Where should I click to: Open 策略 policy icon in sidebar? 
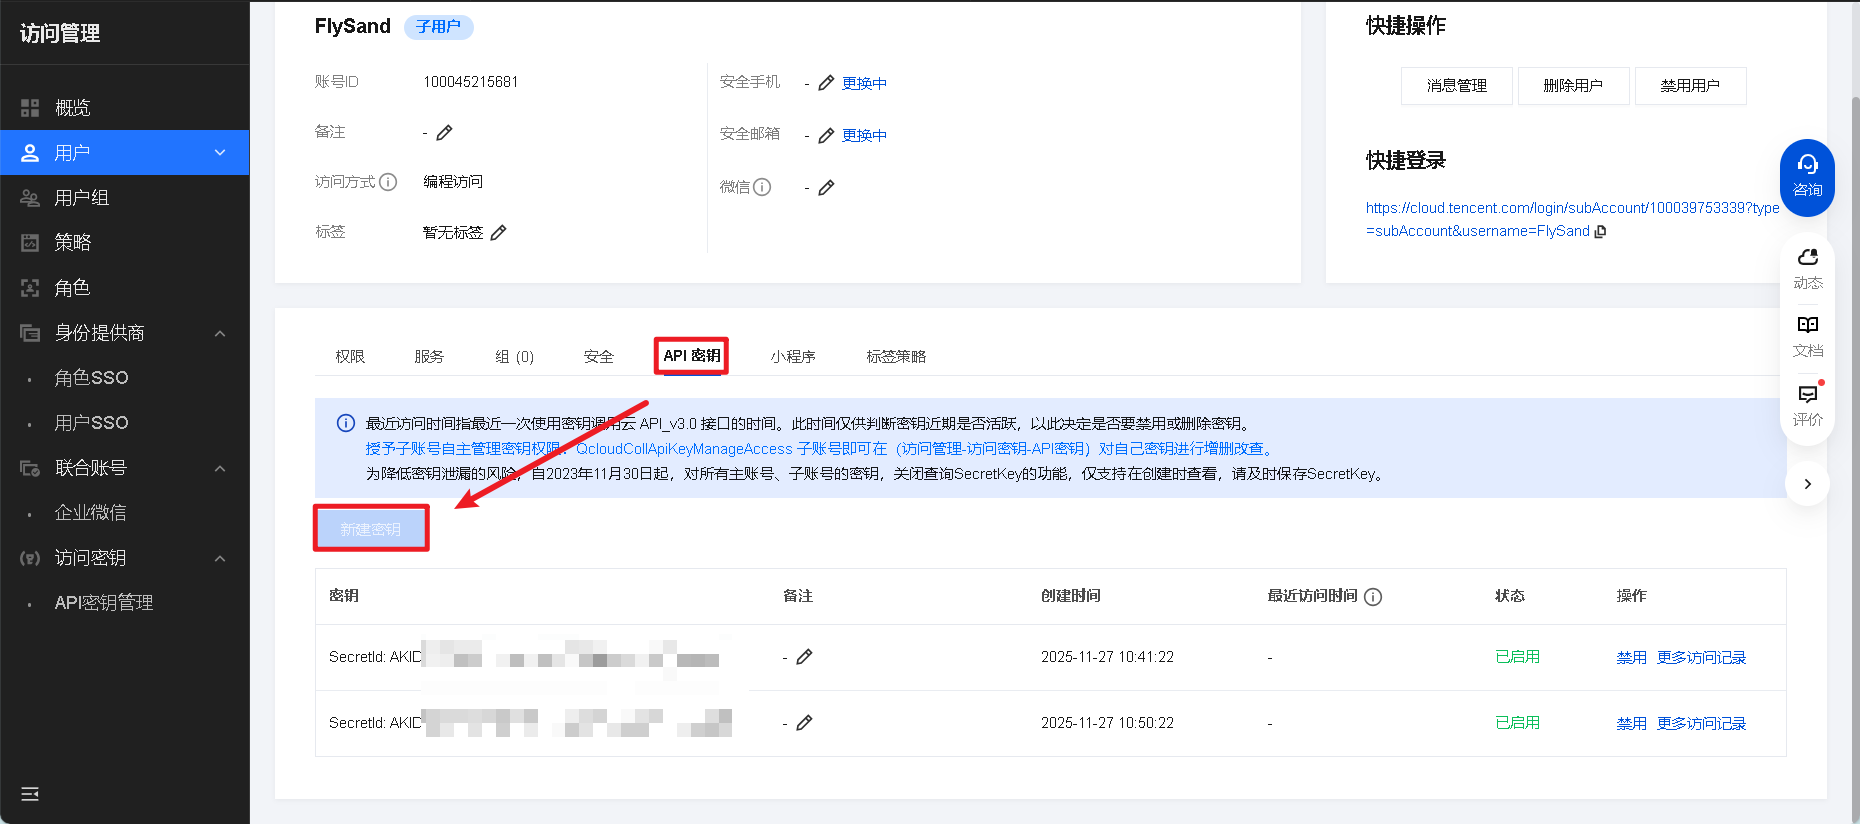point(30,242)
